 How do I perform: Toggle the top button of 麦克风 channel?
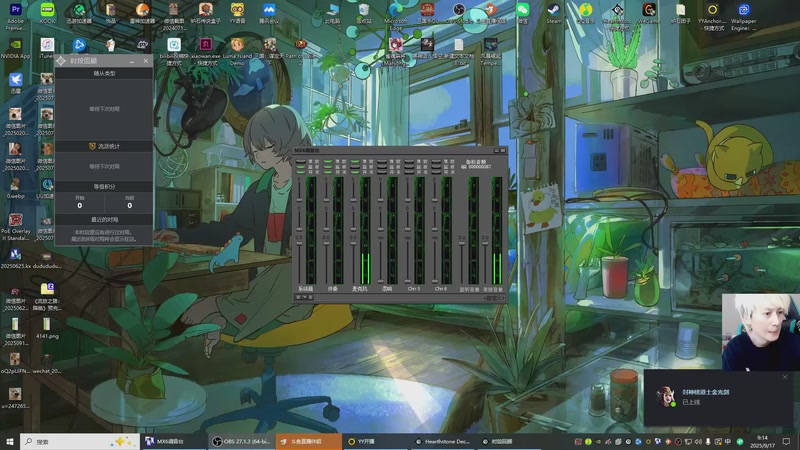(355, 162)
